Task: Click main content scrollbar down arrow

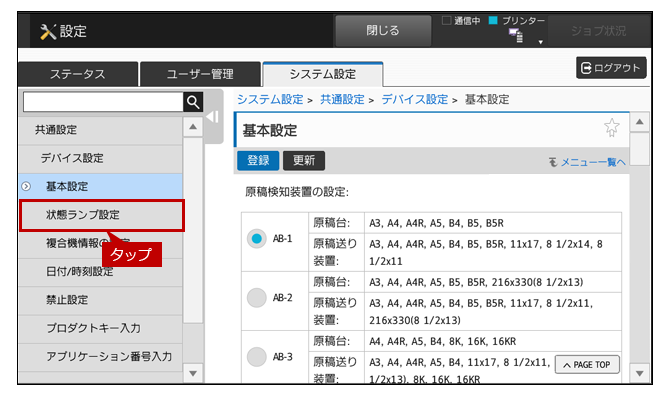Action: (640, 374)
